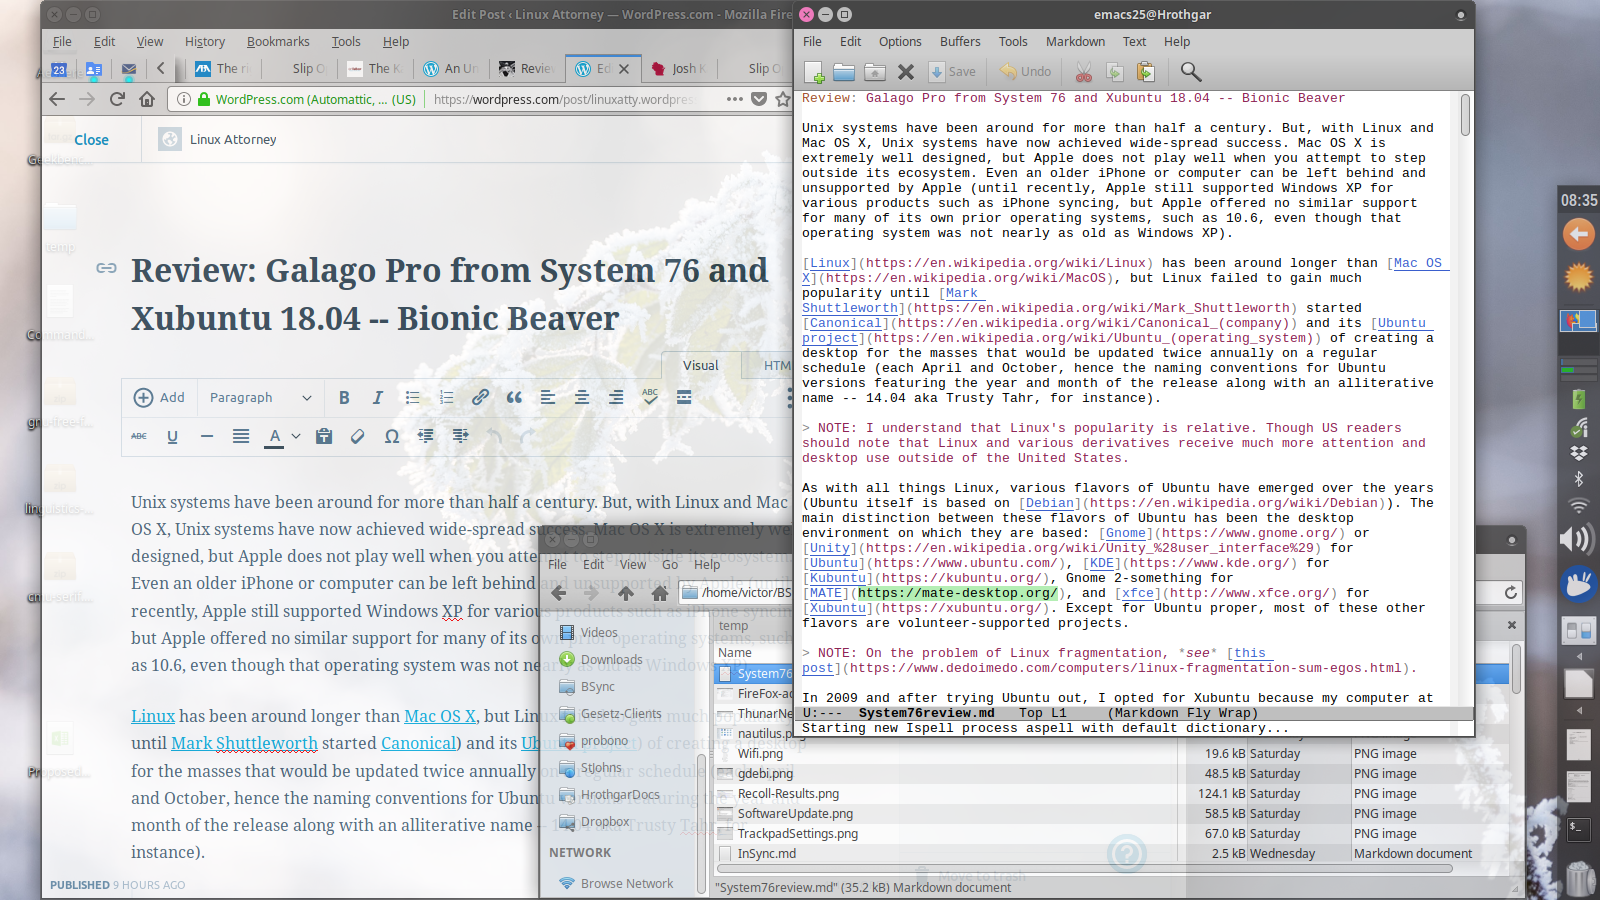This screenshot has height=900, width=1600.
Task: Click paste as text clipboard icon in WordPress
Action: tap(324, 436)
